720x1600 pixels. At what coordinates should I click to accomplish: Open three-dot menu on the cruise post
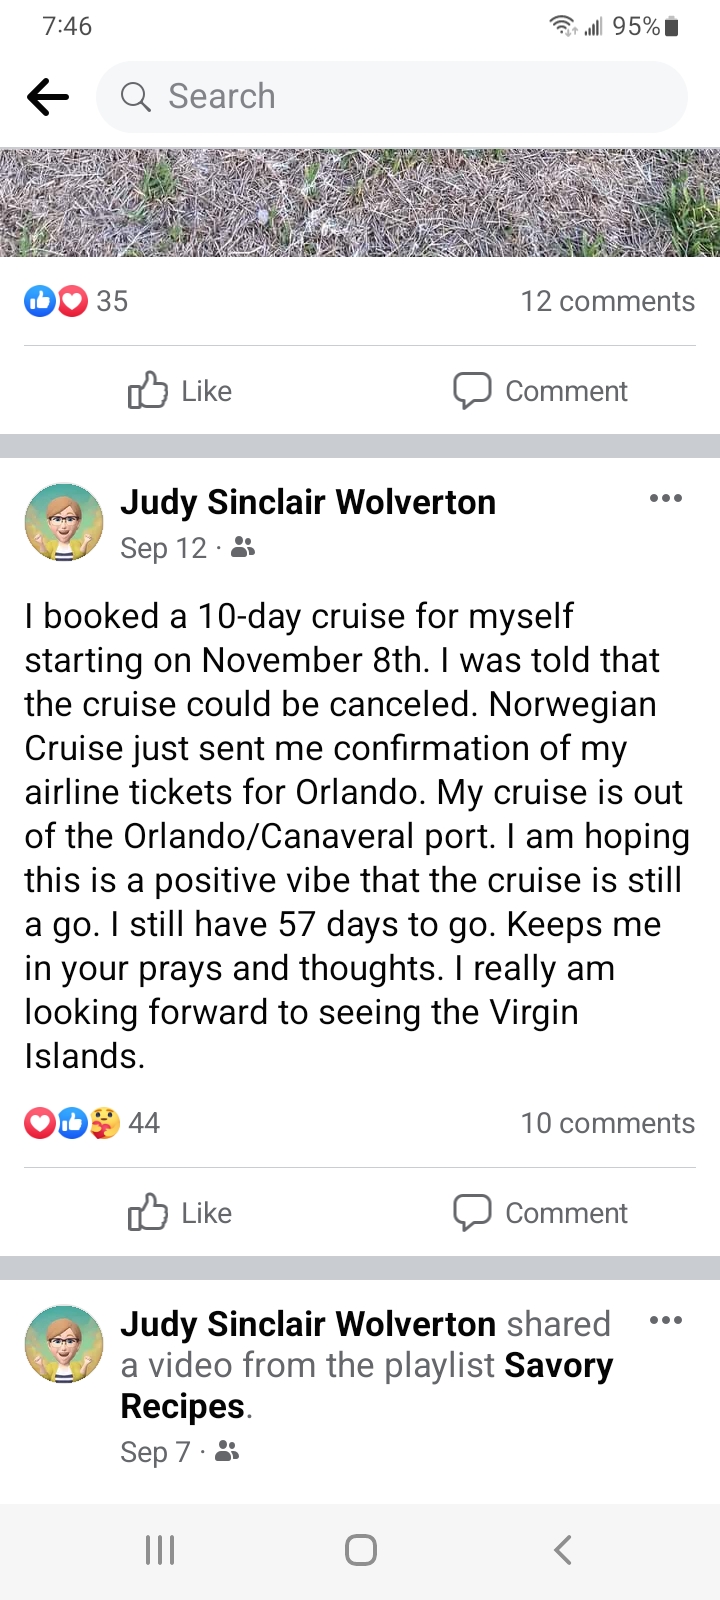[665, 498]
